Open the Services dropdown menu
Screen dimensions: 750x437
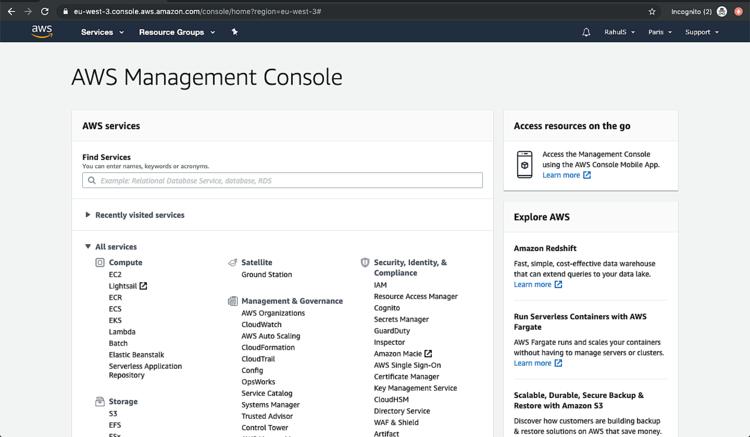(x=102, y=32)
